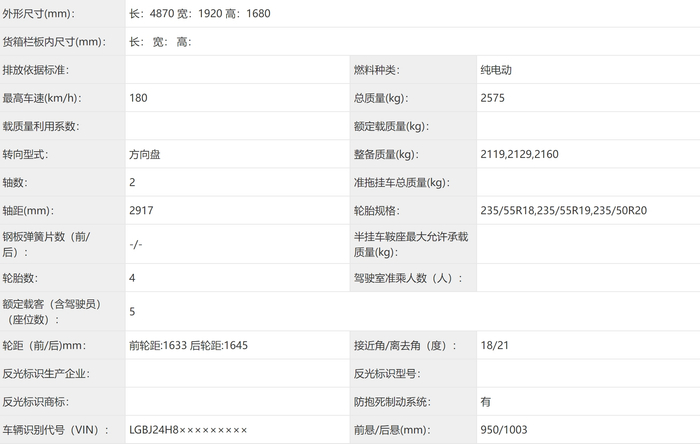Select the 排放依据标准 label cell
The image size is (700, 444).
click(62, 70)
